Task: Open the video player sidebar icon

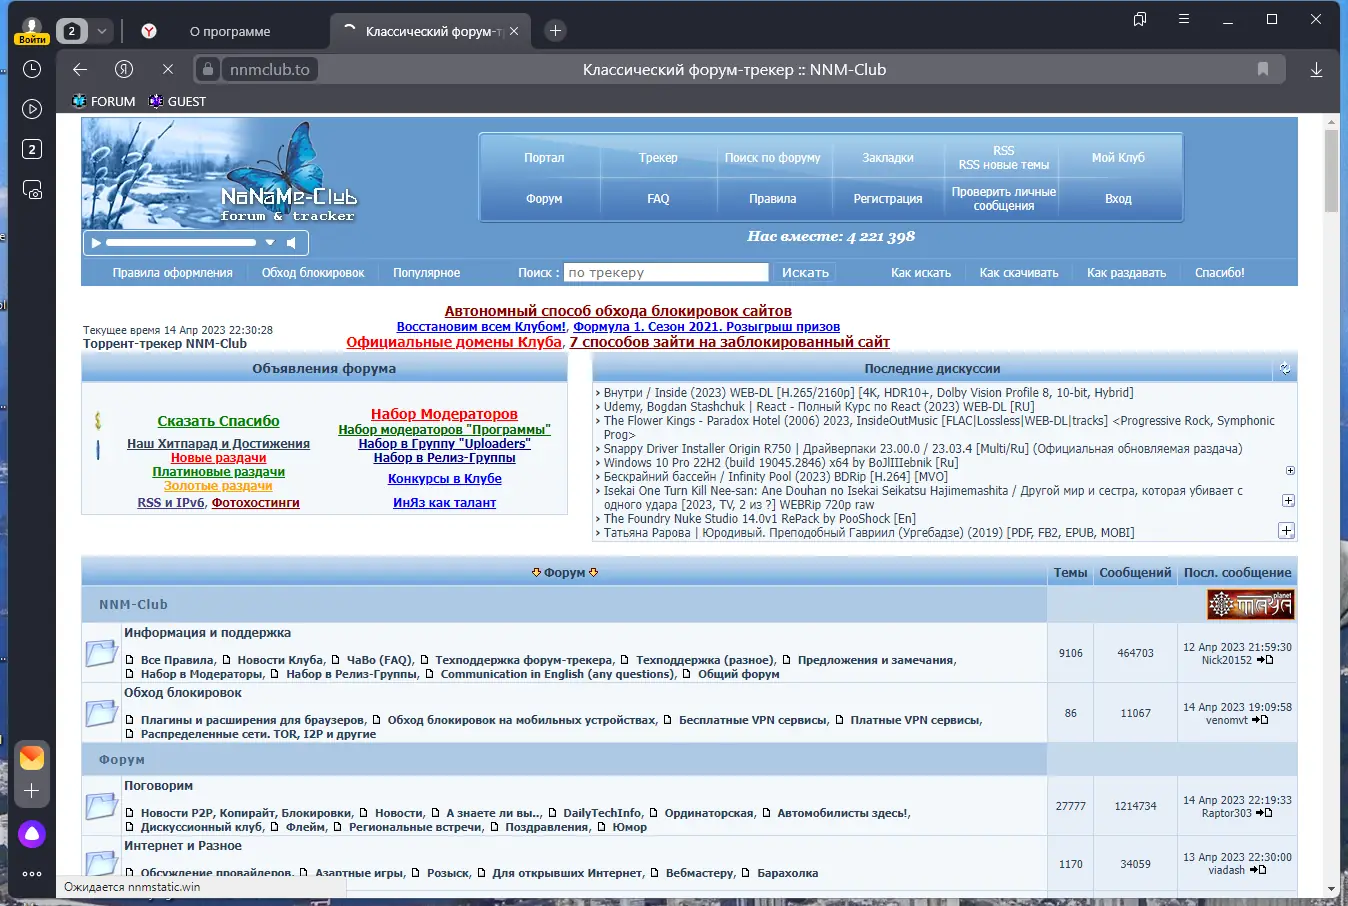Action: 32,109
